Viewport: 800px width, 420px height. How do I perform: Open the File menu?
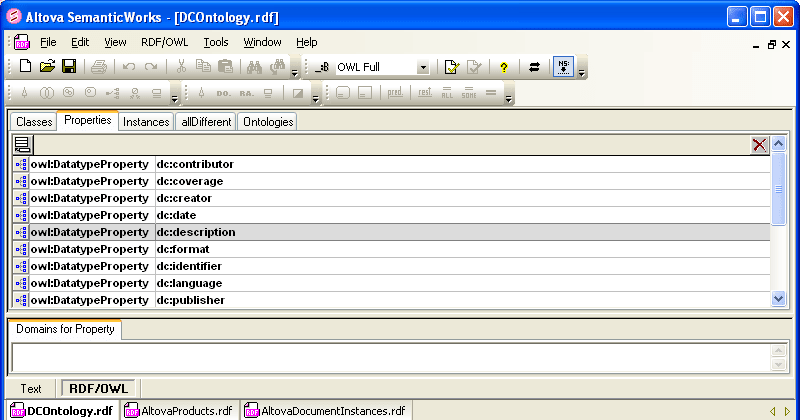click(48, 42)
